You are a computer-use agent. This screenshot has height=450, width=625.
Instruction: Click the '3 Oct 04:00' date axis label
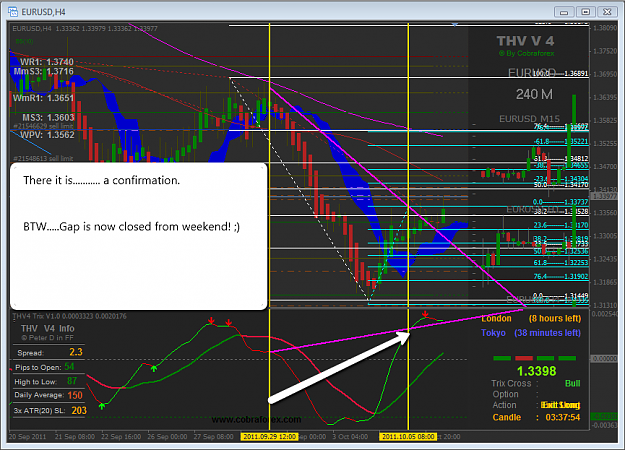(x=350, y=437)
